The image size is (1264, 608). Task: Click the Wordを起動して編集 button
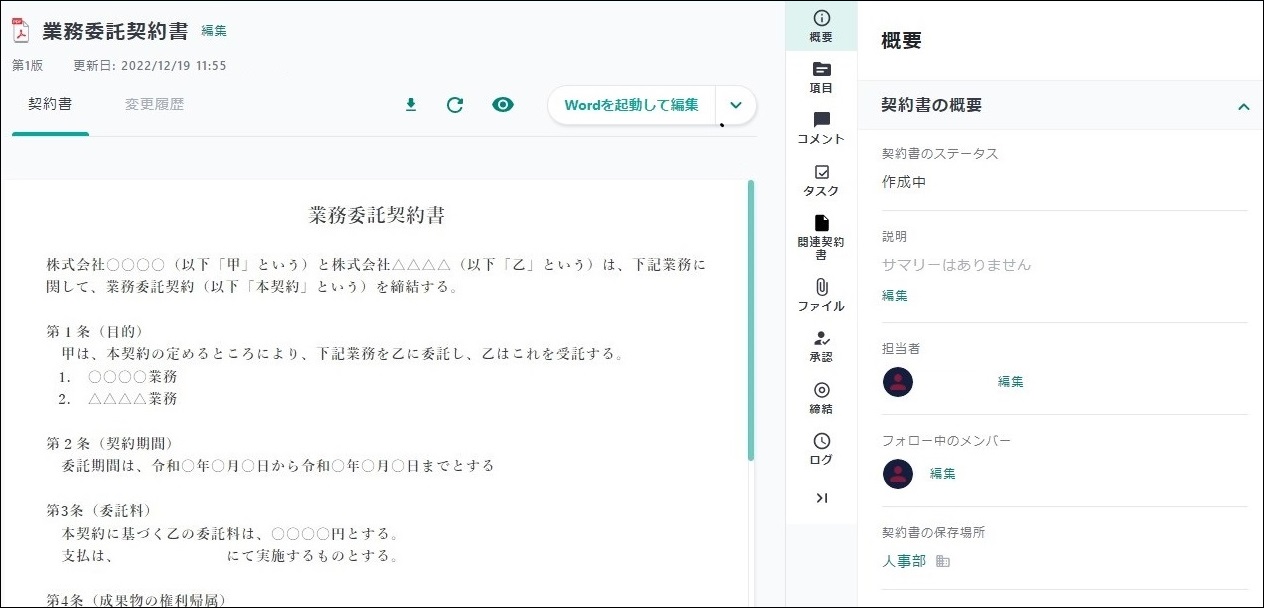click(631, 105)
